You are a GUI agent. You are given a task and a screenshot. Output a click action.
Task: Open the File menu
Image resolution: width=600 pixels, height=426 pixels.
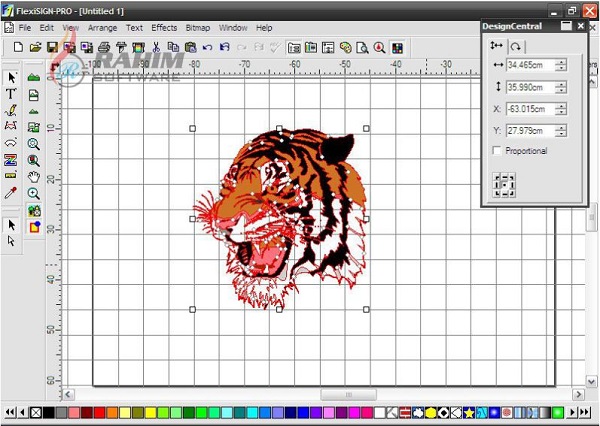pyautogui.click(x=25, y=28)
